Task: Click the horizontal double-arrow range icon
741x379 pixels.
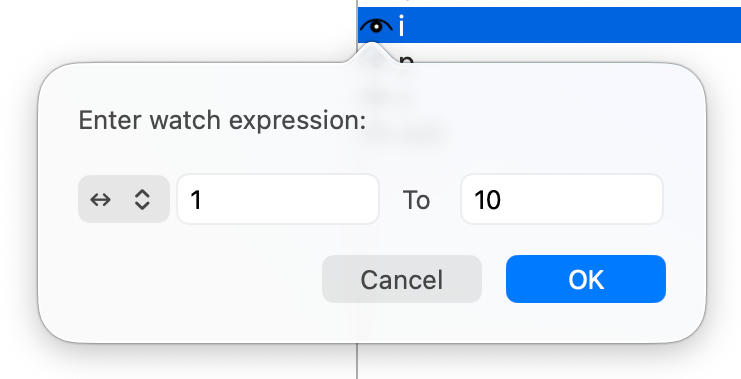Action: [101, 200]
